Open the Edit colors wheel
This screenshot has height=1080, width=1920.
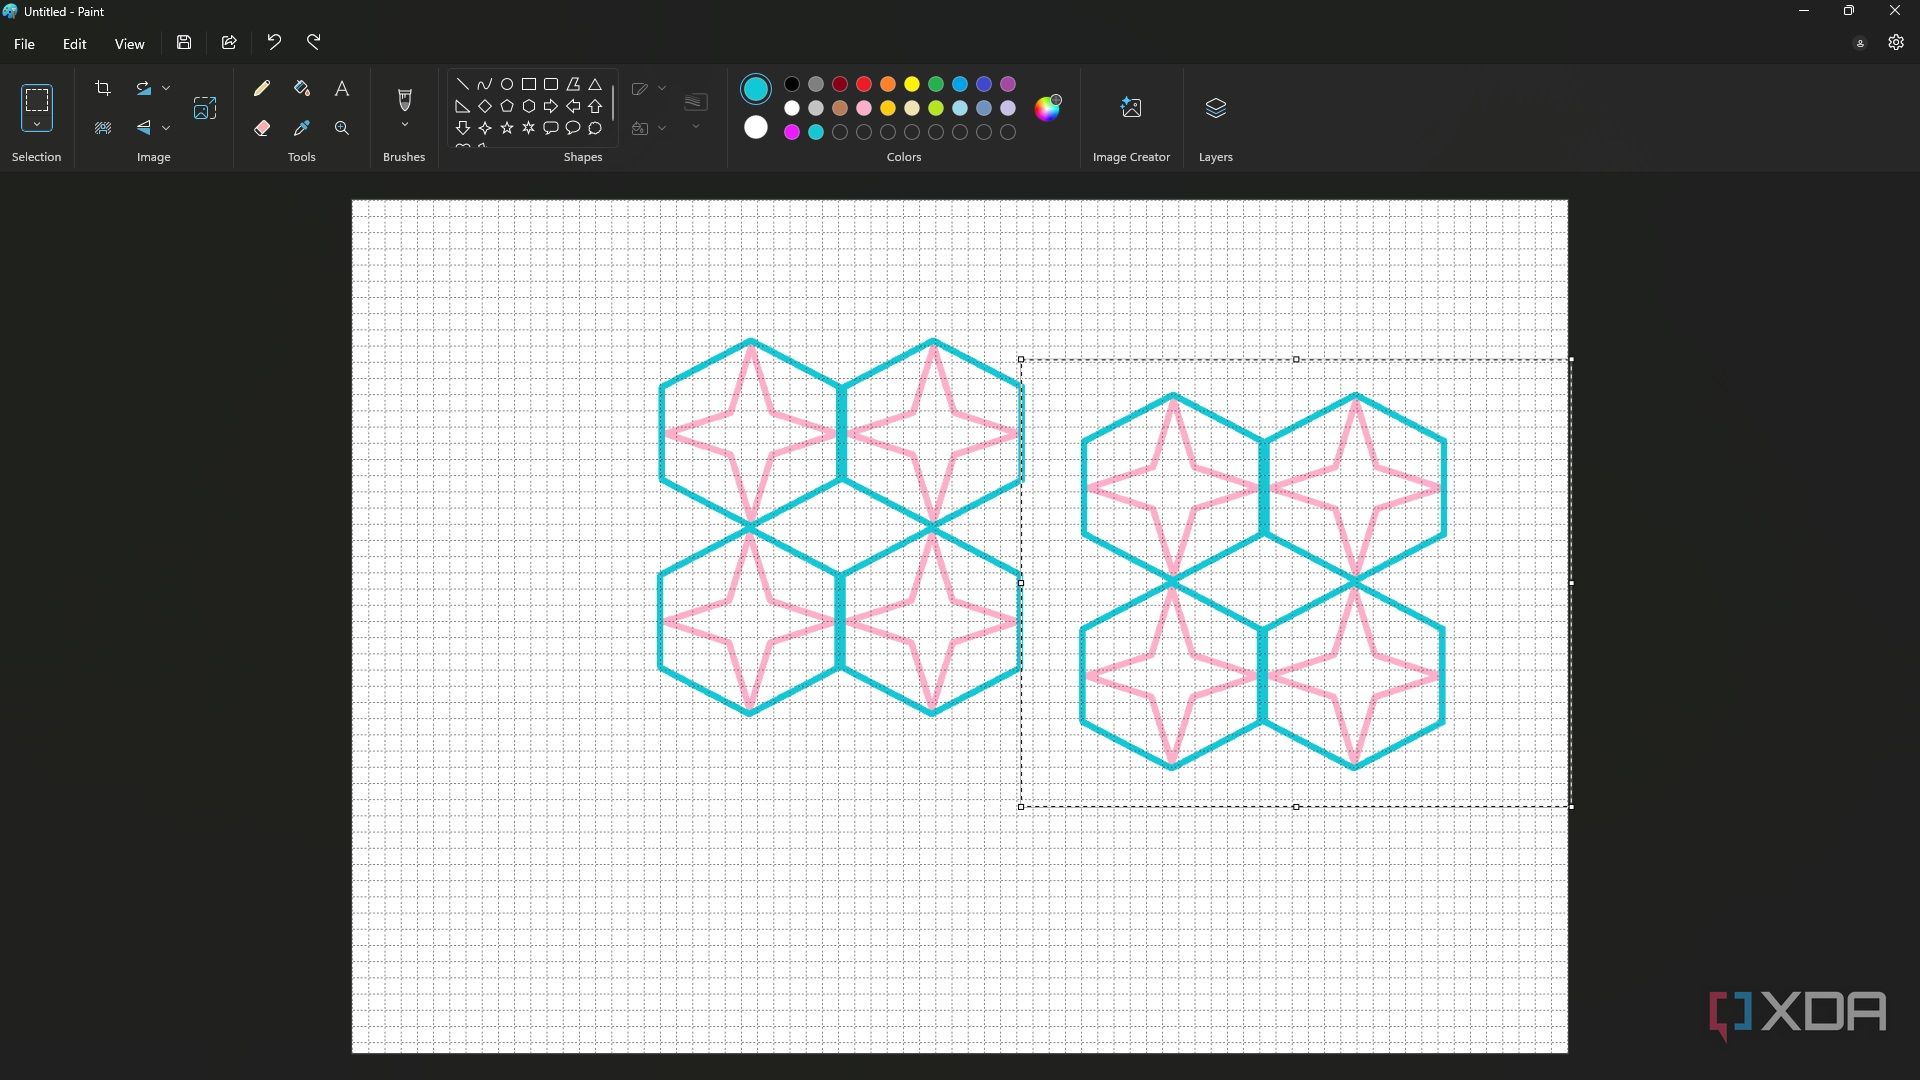[x=1047, y=108]
